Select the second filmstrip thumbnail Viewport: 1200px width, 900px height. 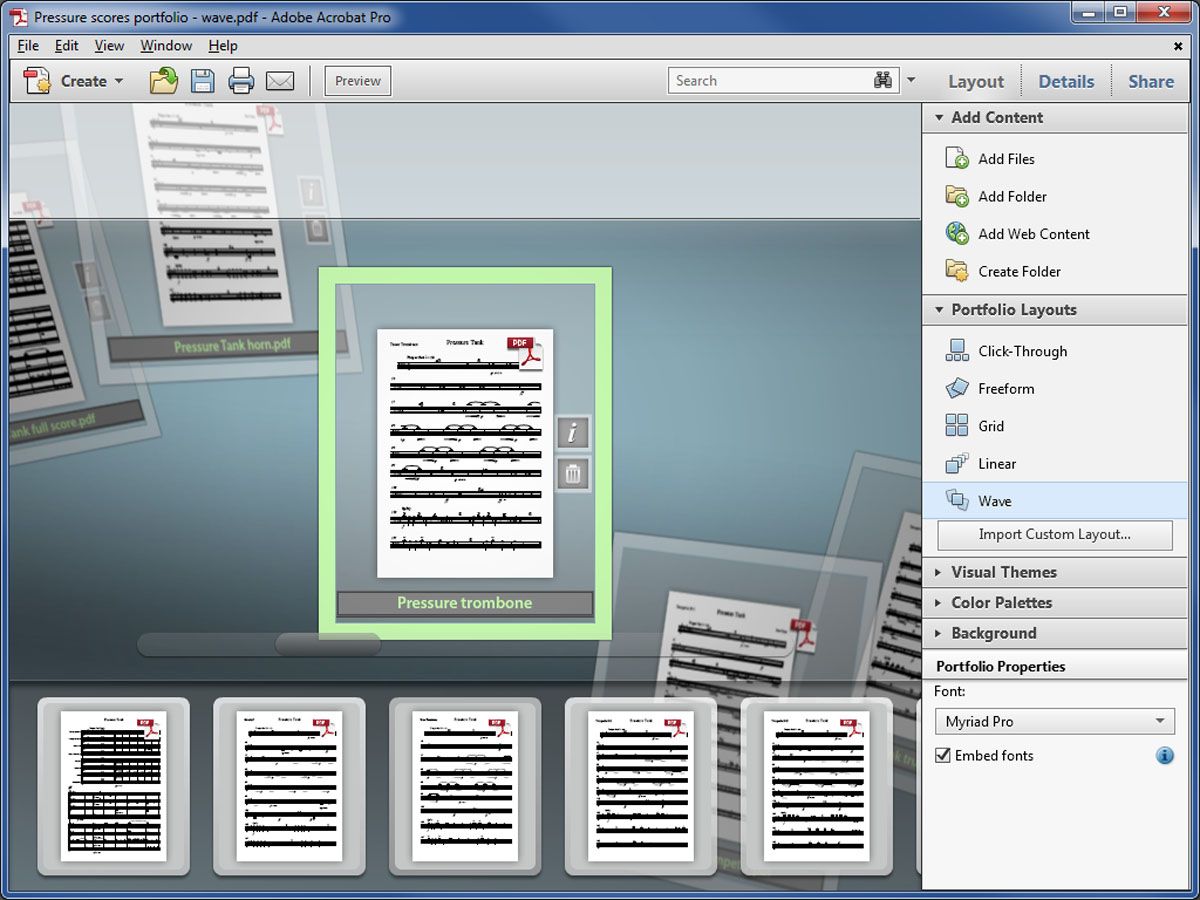click(x=289, y=786)
